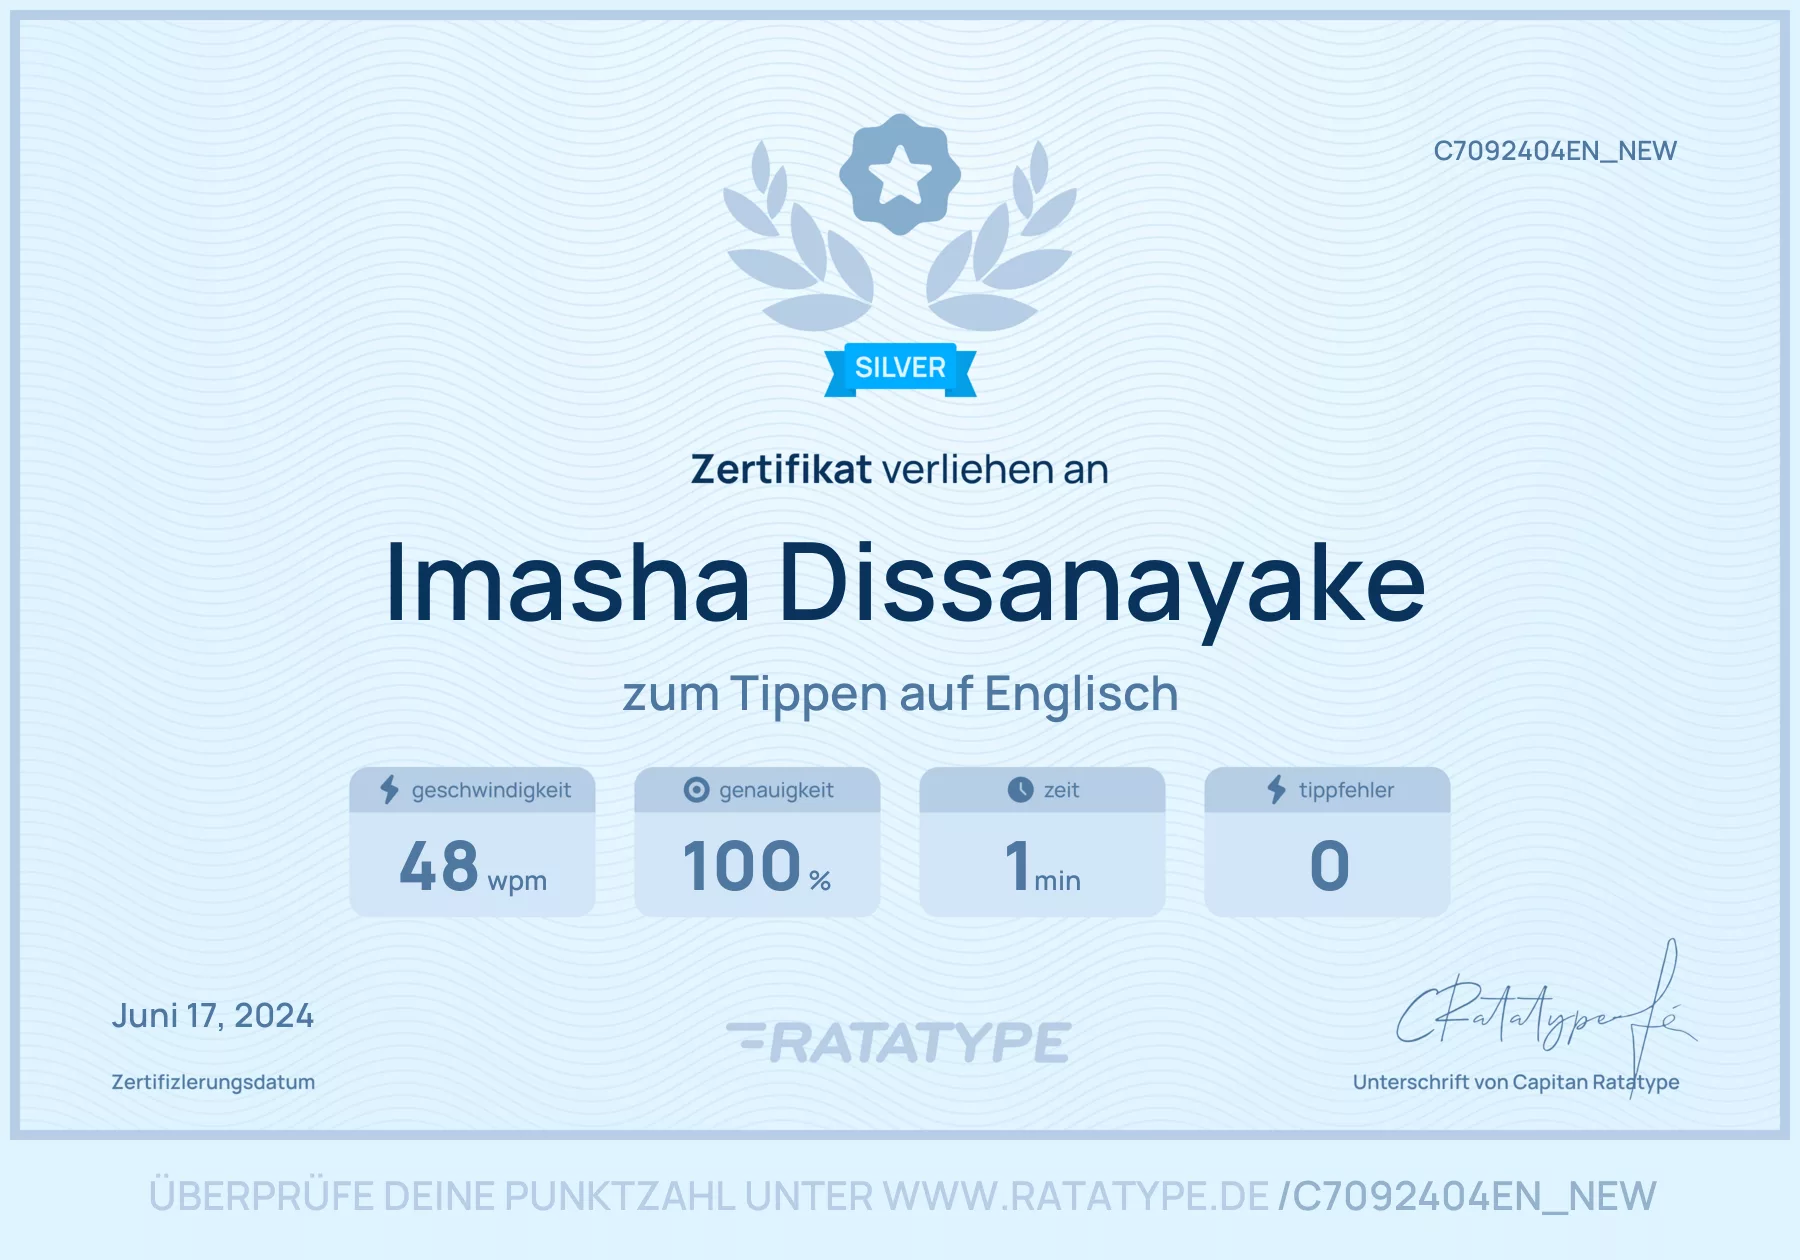1800x1260 pixels.
Task: Click the zeit label
Action: [1061, 790]
